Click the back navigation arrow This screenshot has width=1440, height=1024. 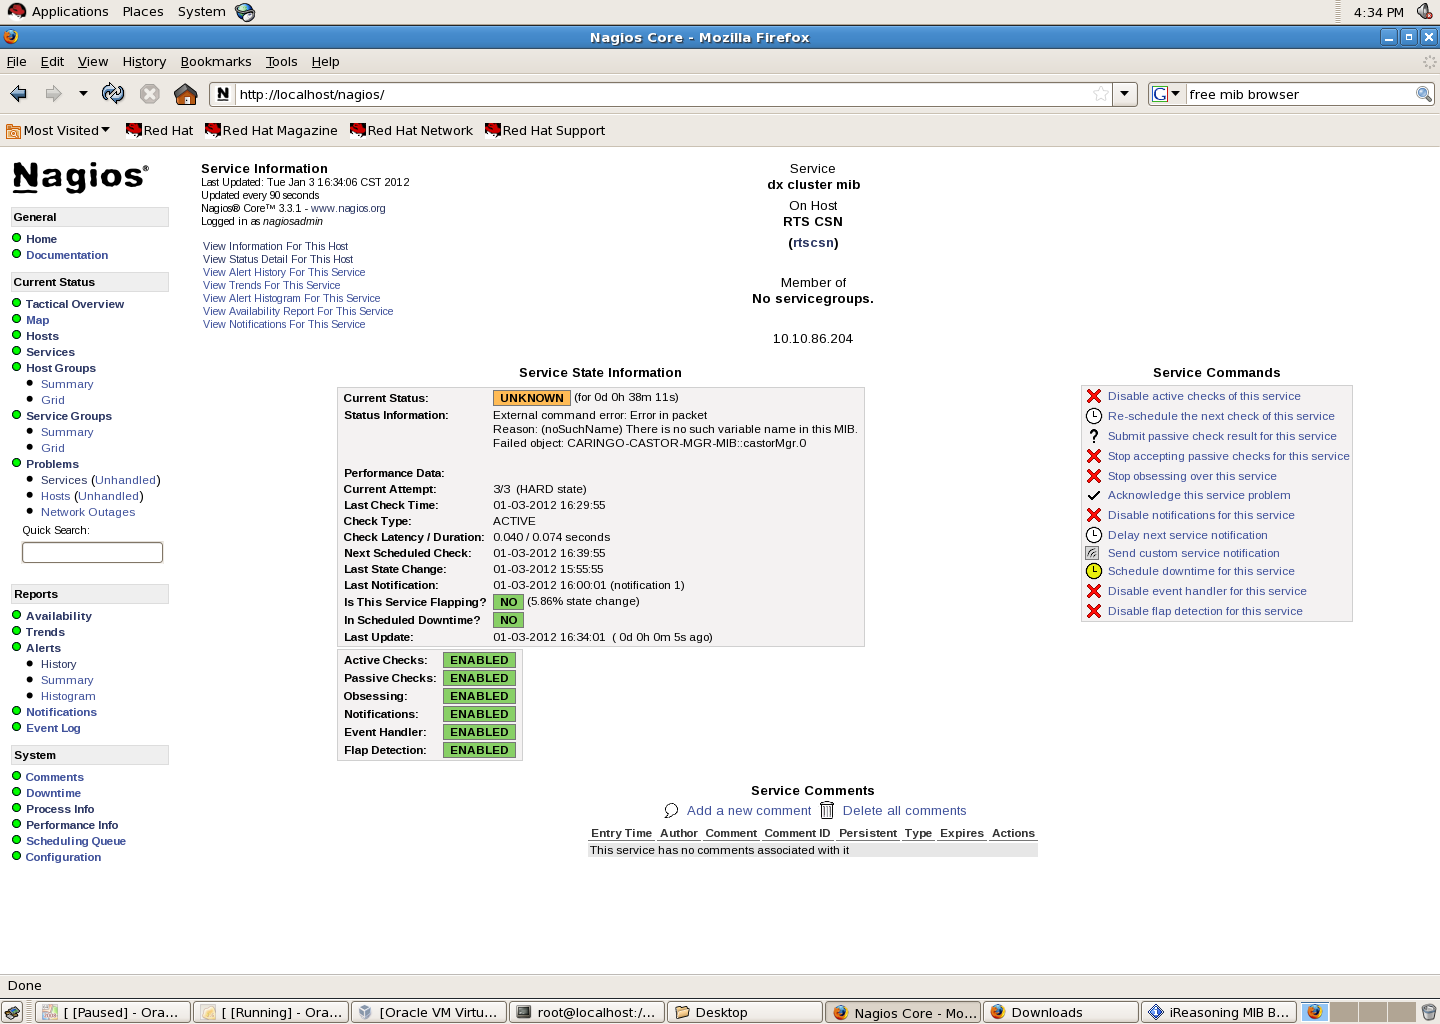coord(19,94)
